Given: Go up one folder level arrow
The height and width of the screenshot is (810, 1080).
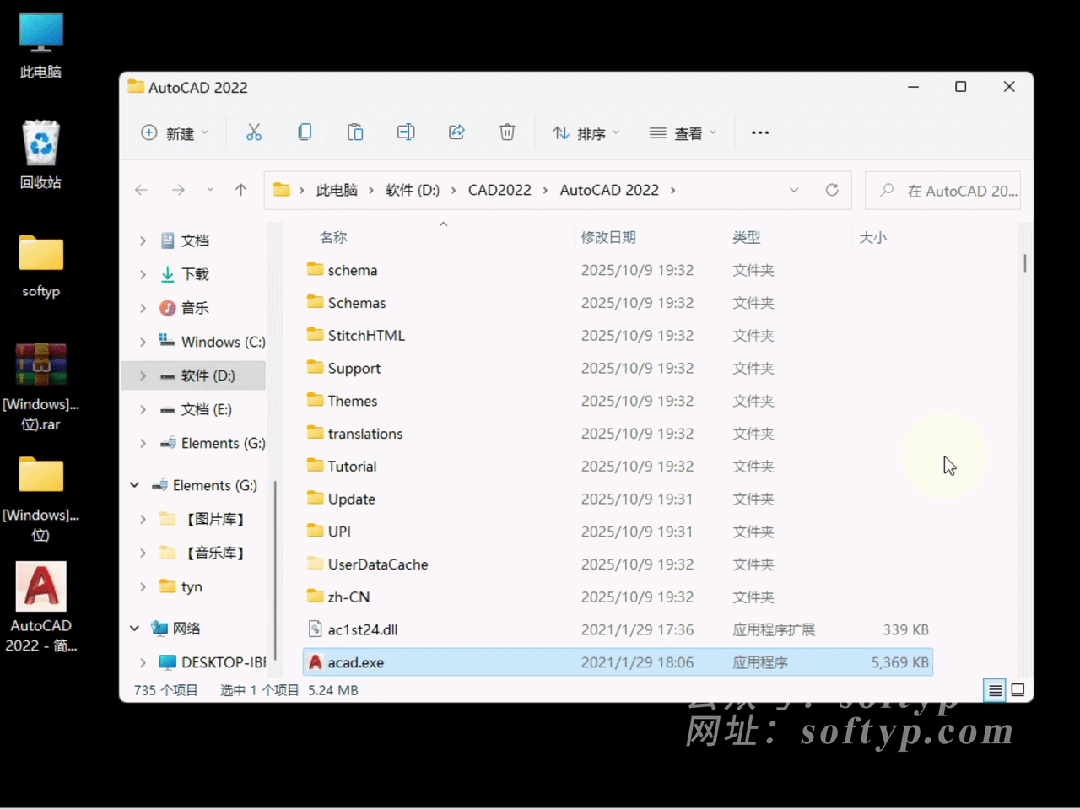Looking at the screenshot, I should [240, 190].
